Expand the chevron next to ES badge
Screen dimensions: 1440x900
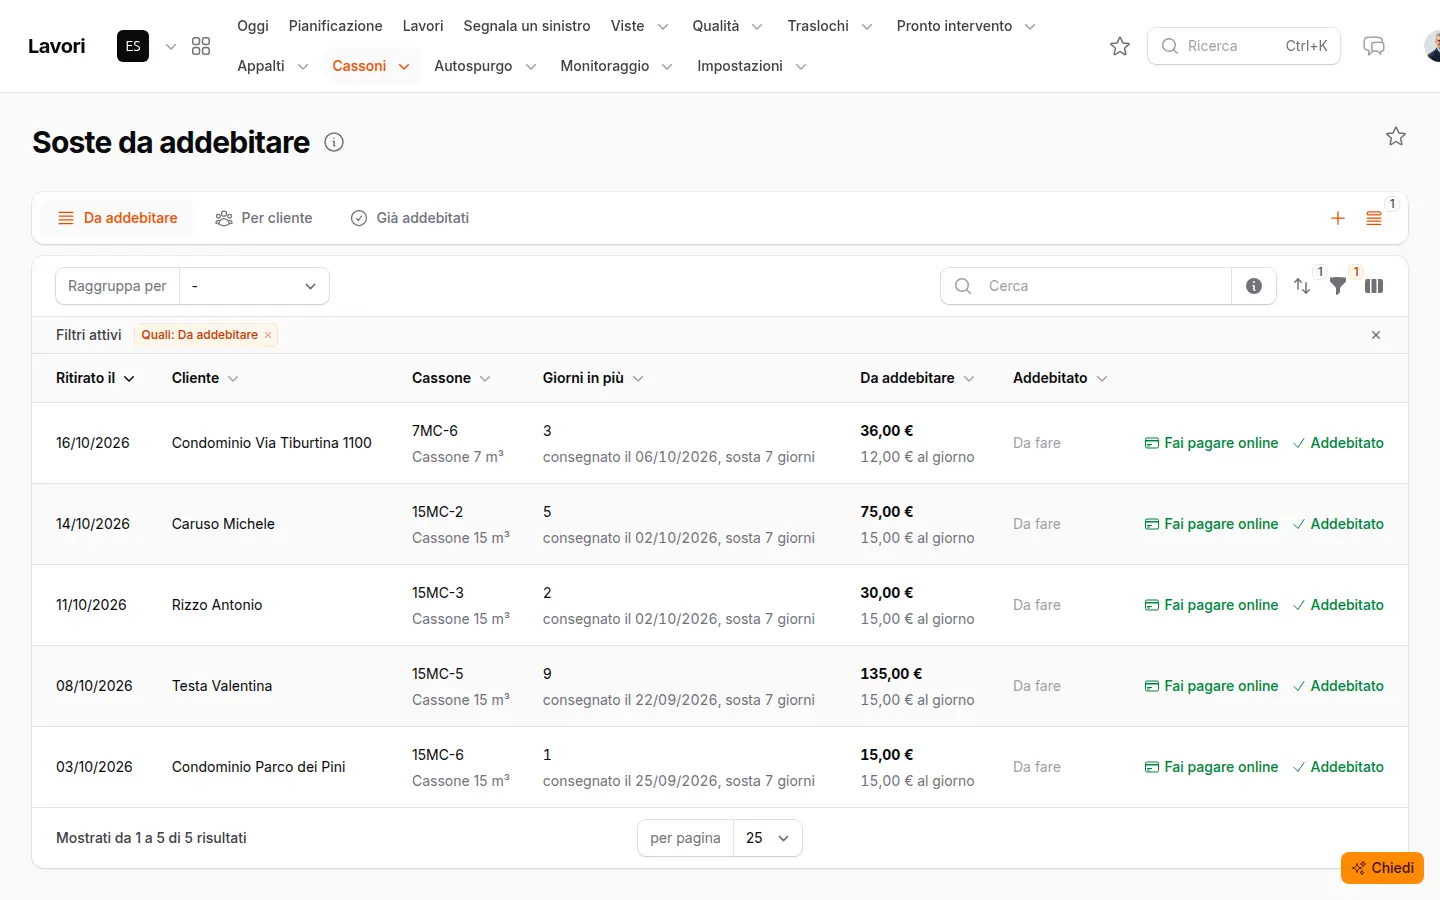pyautogui.click(x=171, y=46)
